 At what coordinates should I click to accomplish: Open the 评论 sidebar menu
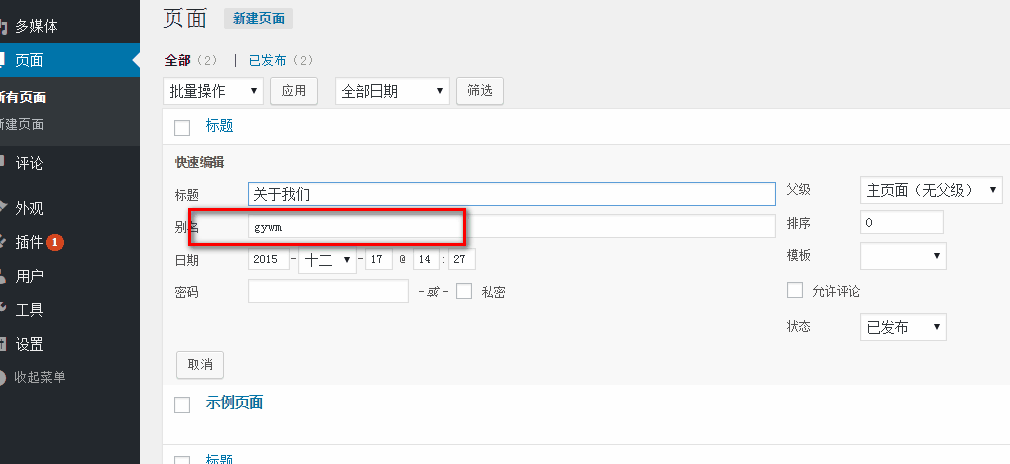29,163
